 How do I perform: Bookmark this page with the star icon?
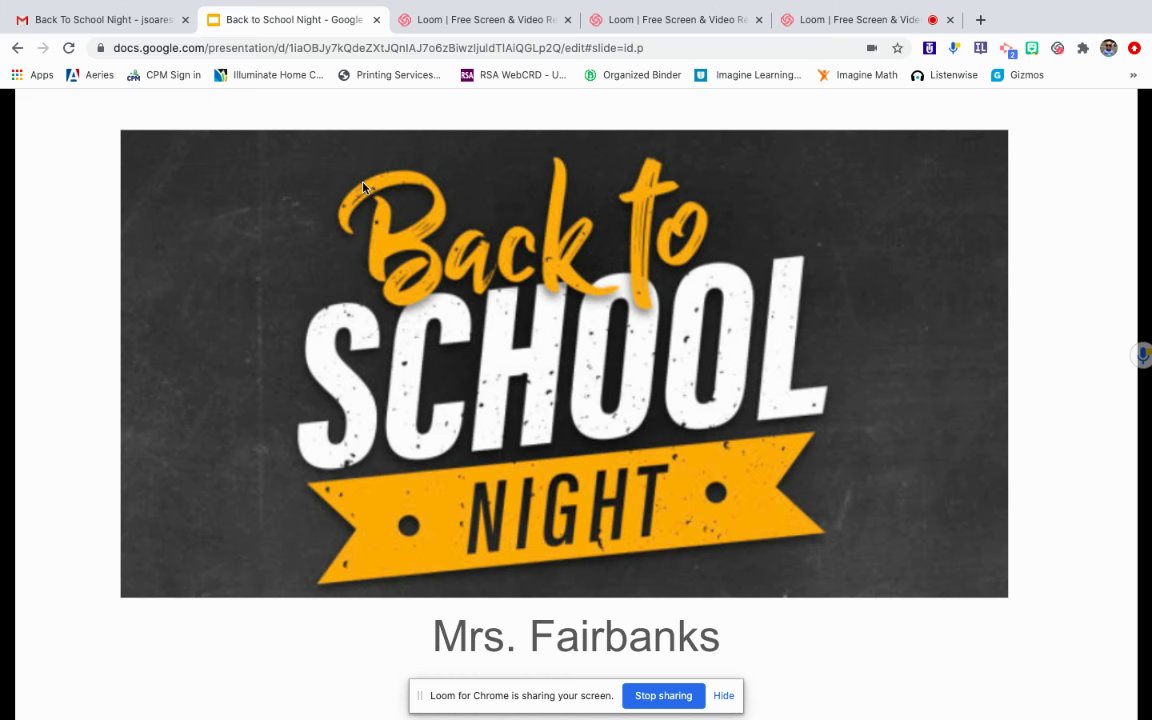click(897, 48)
